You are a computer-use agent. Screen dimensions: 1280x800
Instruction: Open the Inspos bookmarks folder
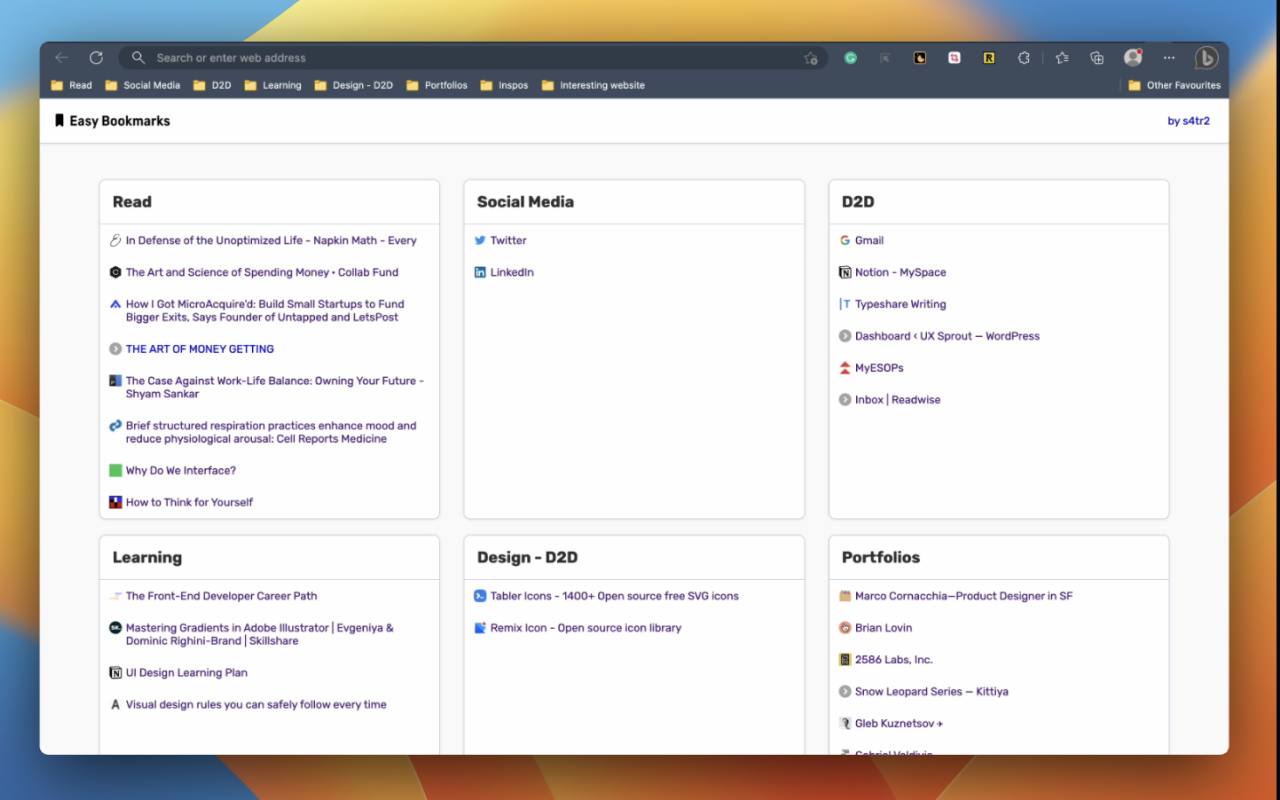pos(504,85)
